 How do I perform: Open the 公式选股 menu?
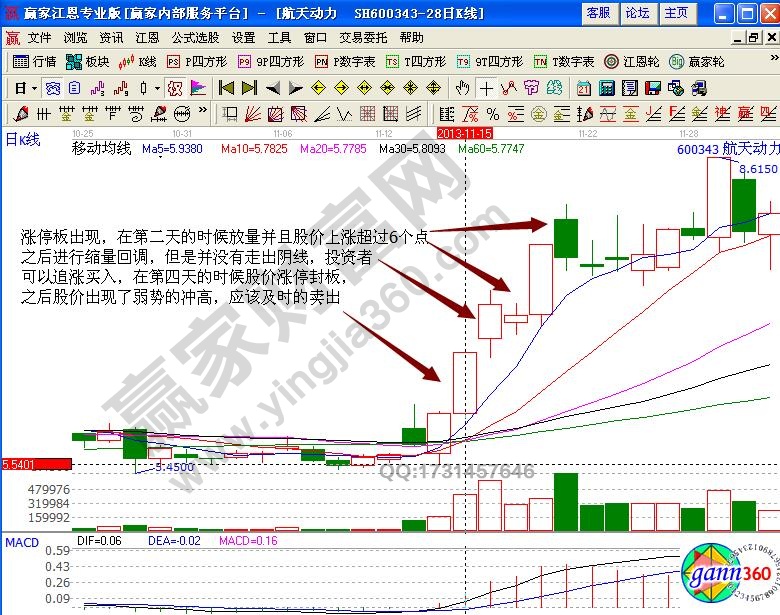[195, 37]
